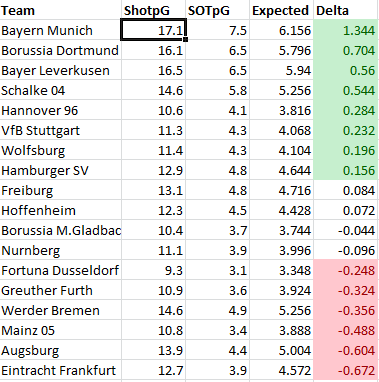The height and width of the screenshot is (382, 379).
Task: Click the fill handle of the selected cell
Action: click(185, 39)
